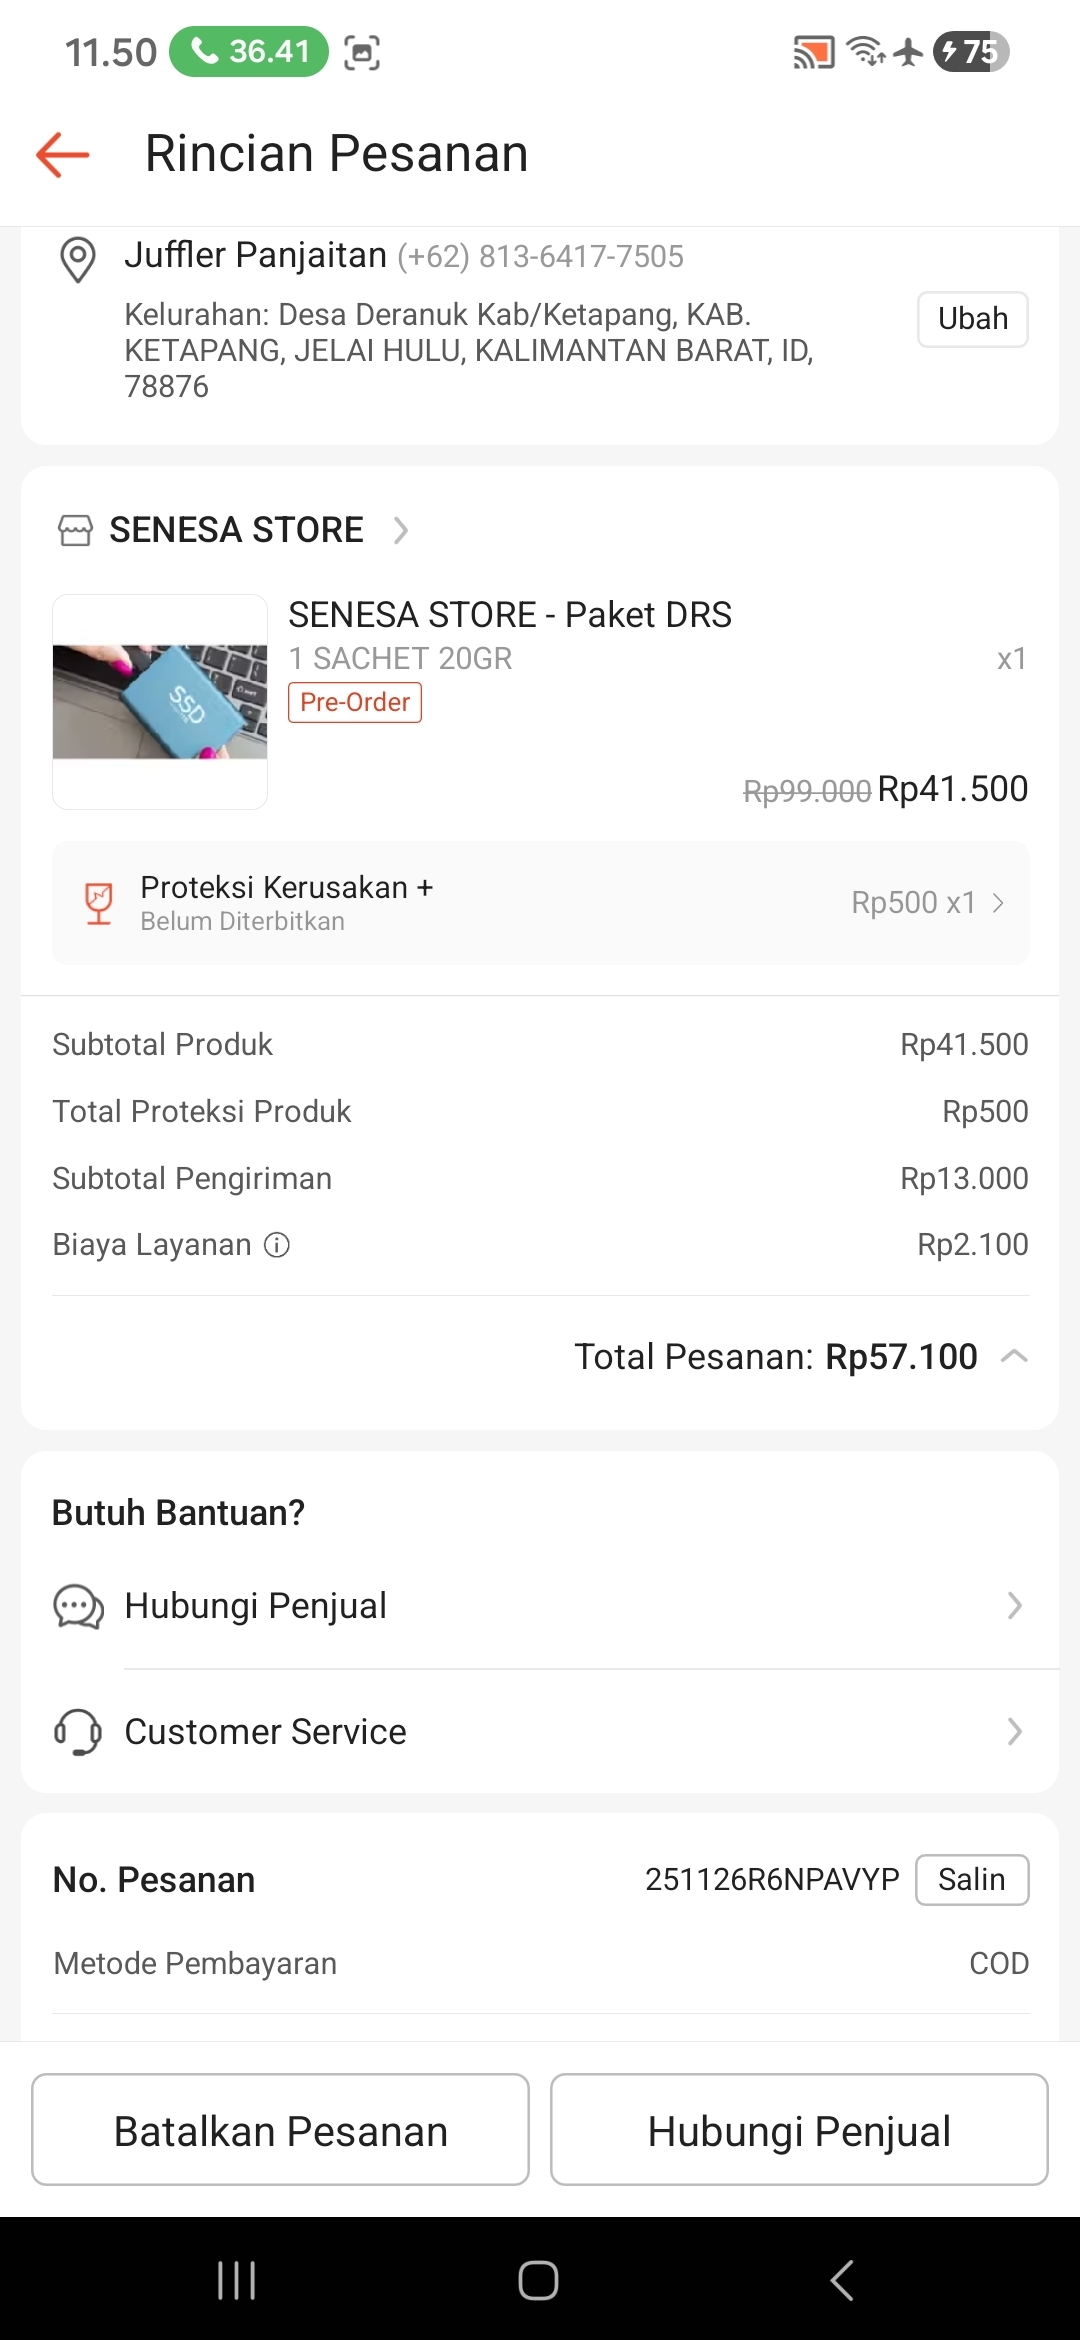The image size is (1080, 2340).
Task: Copy order number with Salin
Action: pos(971,1880)
